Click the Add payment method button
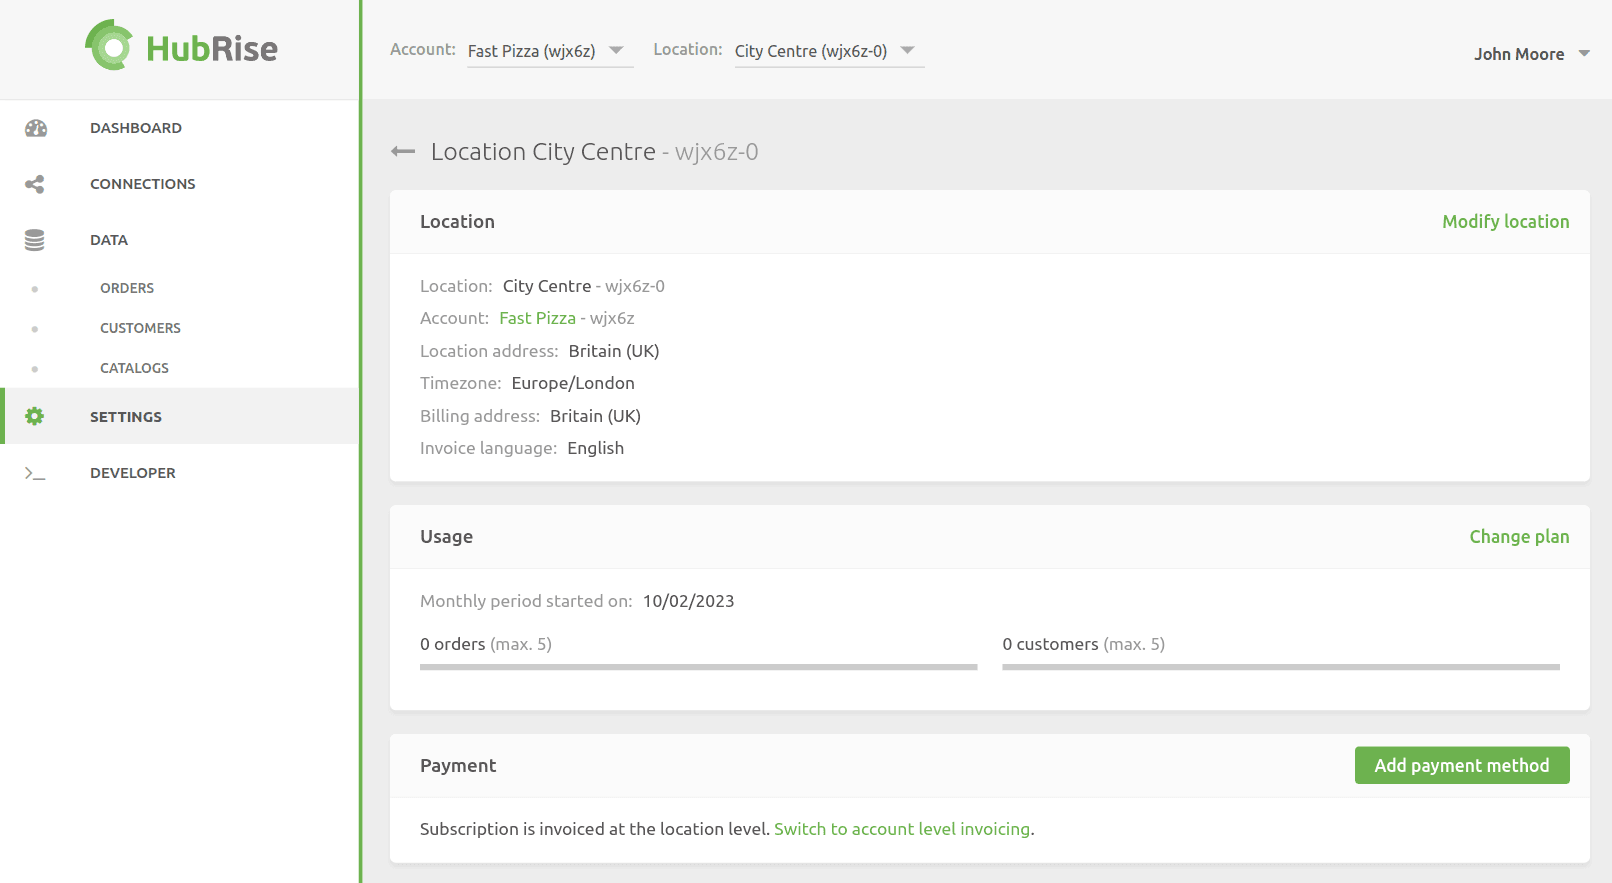1612x883 pixels. [1462, 765]
